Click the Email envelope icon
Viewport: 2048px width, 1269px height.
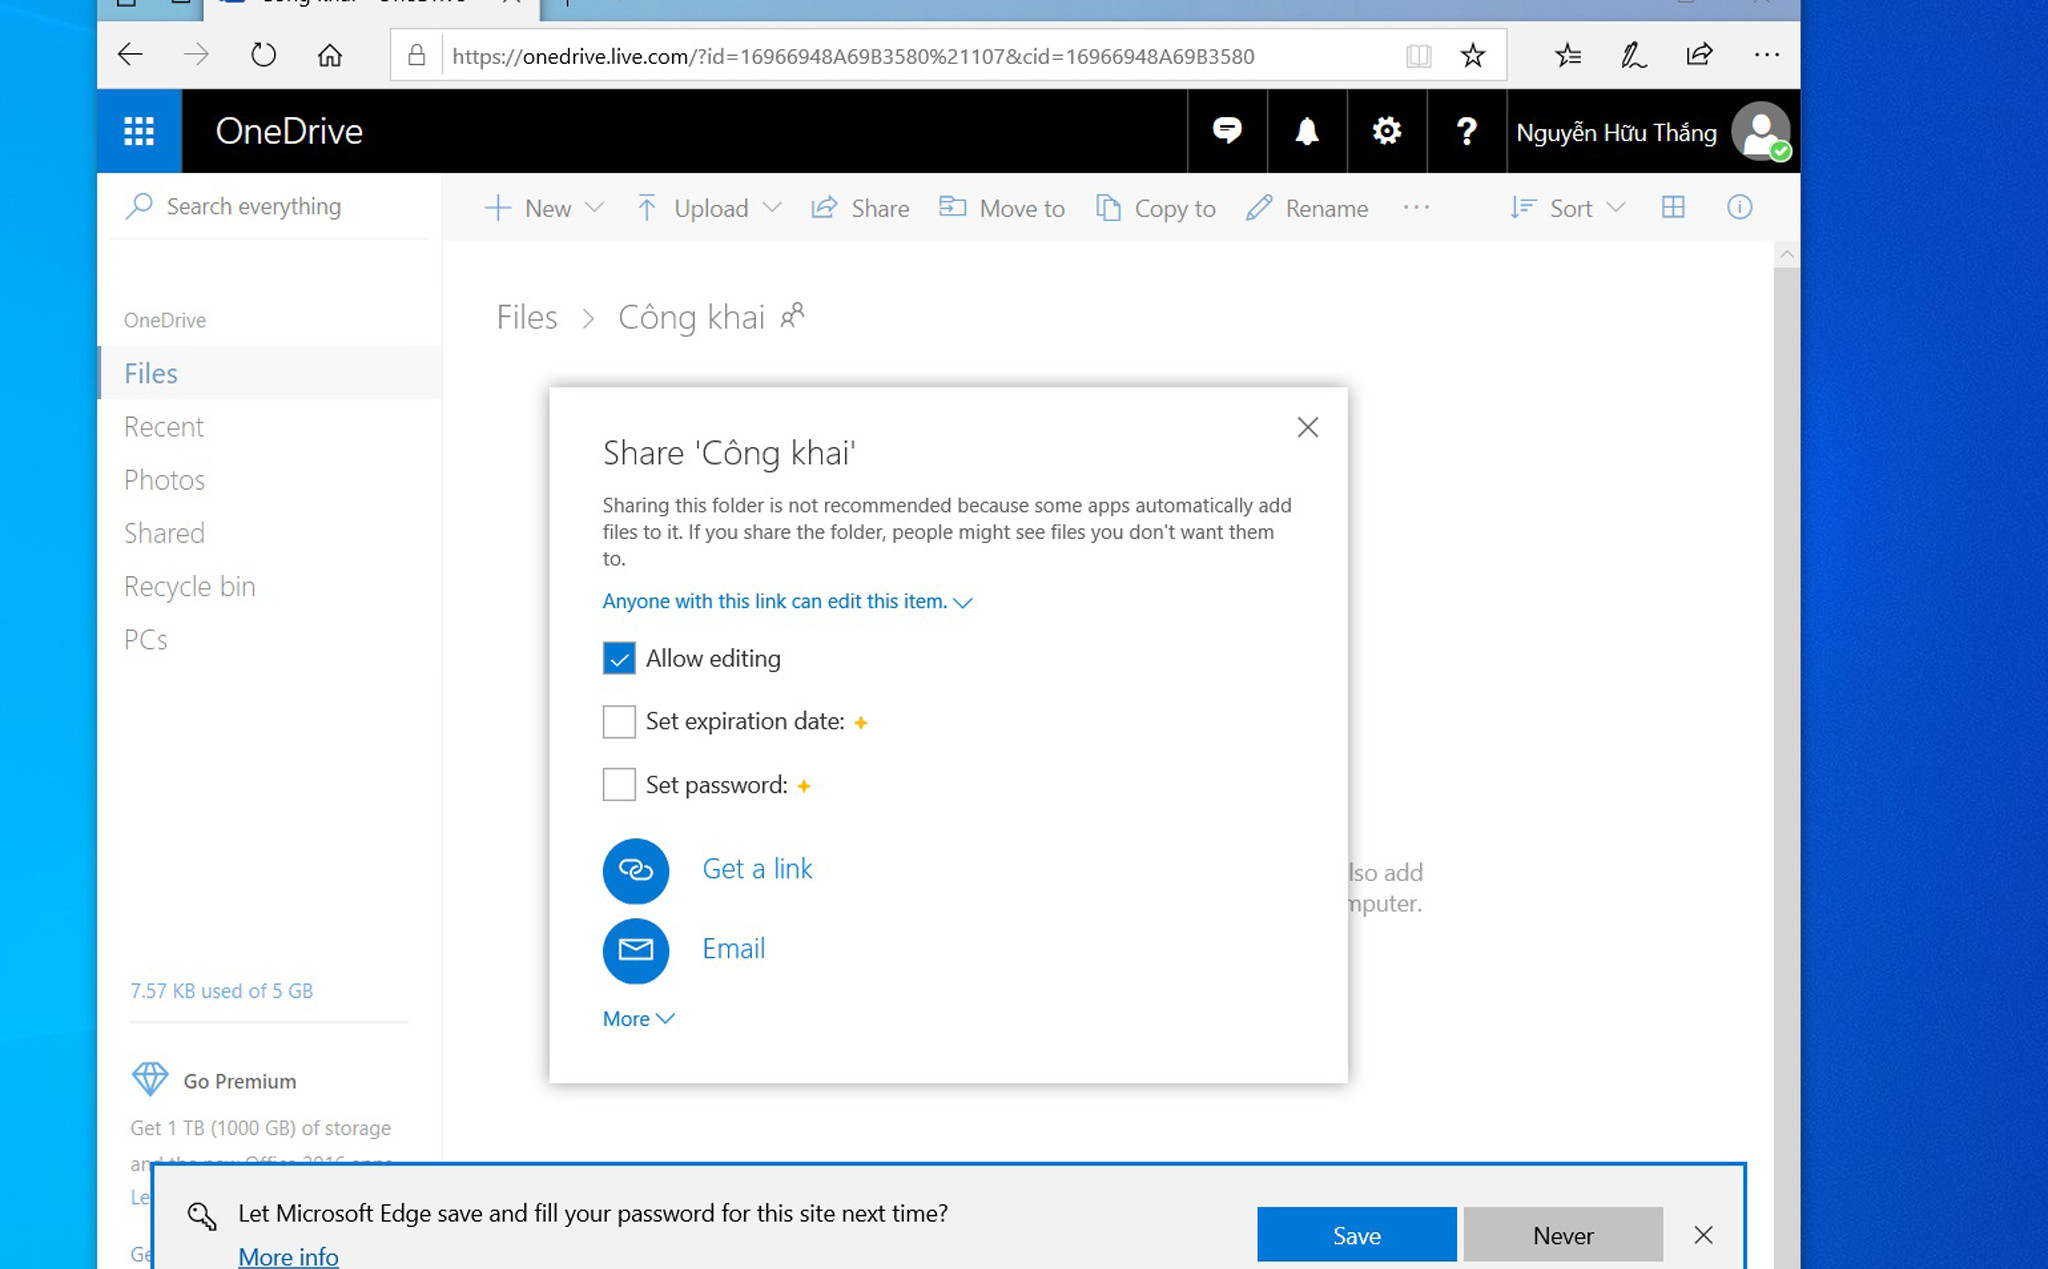point(636,950)
